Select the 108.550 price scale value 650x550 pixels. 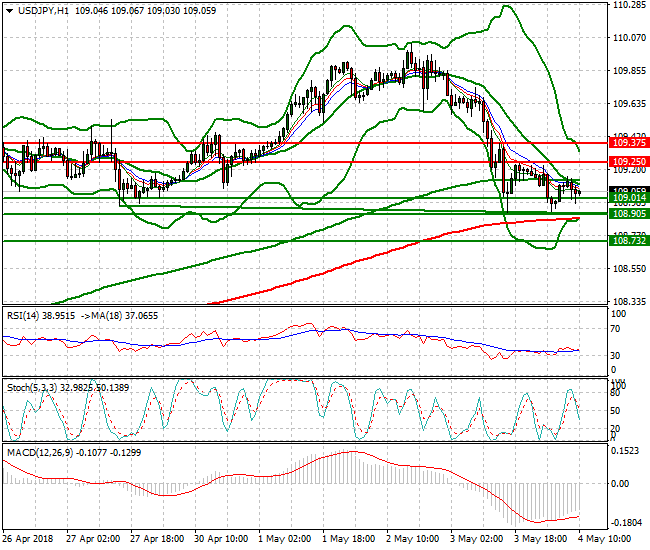629,269
